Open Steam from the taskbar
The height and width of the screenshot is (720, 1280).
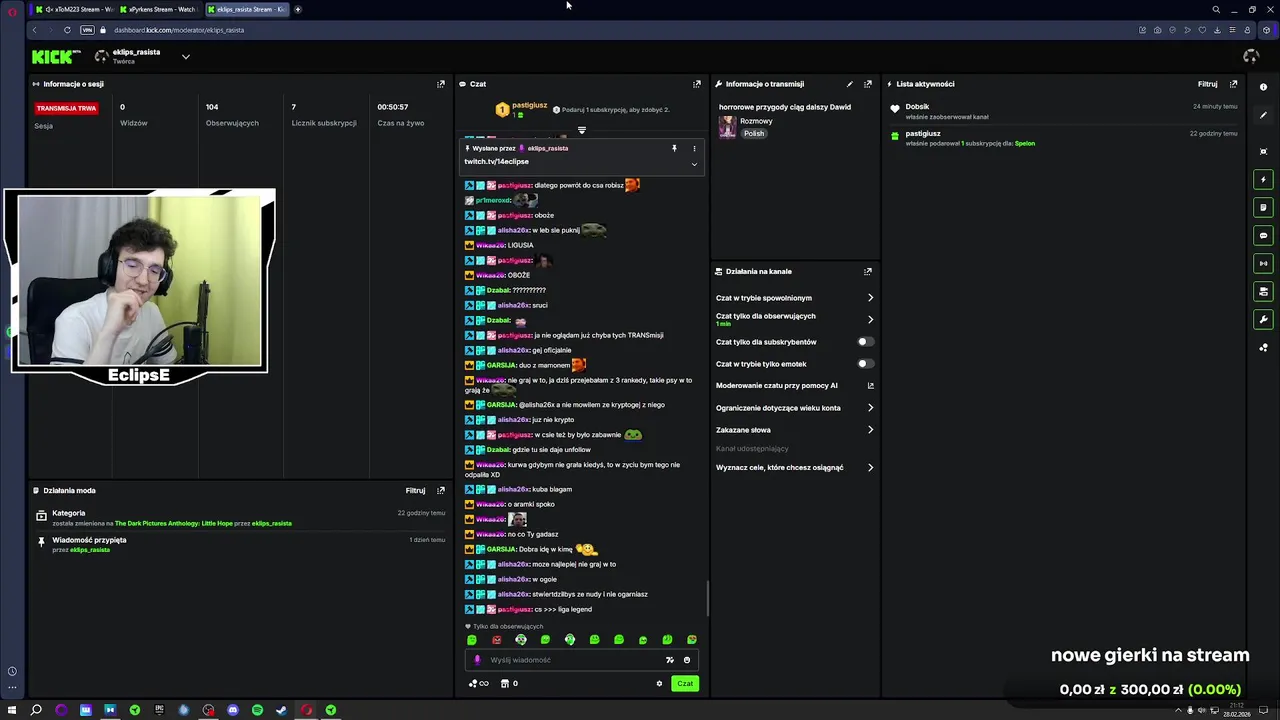[x=281, y=710]
